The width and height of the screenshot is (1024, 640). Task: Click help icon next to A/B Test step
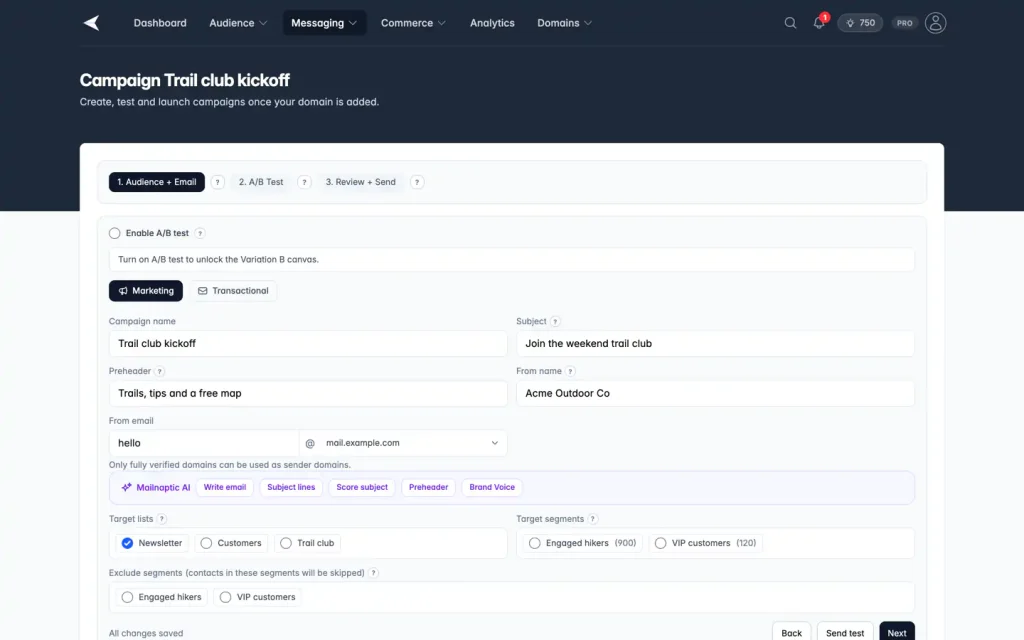coord(304,182)
